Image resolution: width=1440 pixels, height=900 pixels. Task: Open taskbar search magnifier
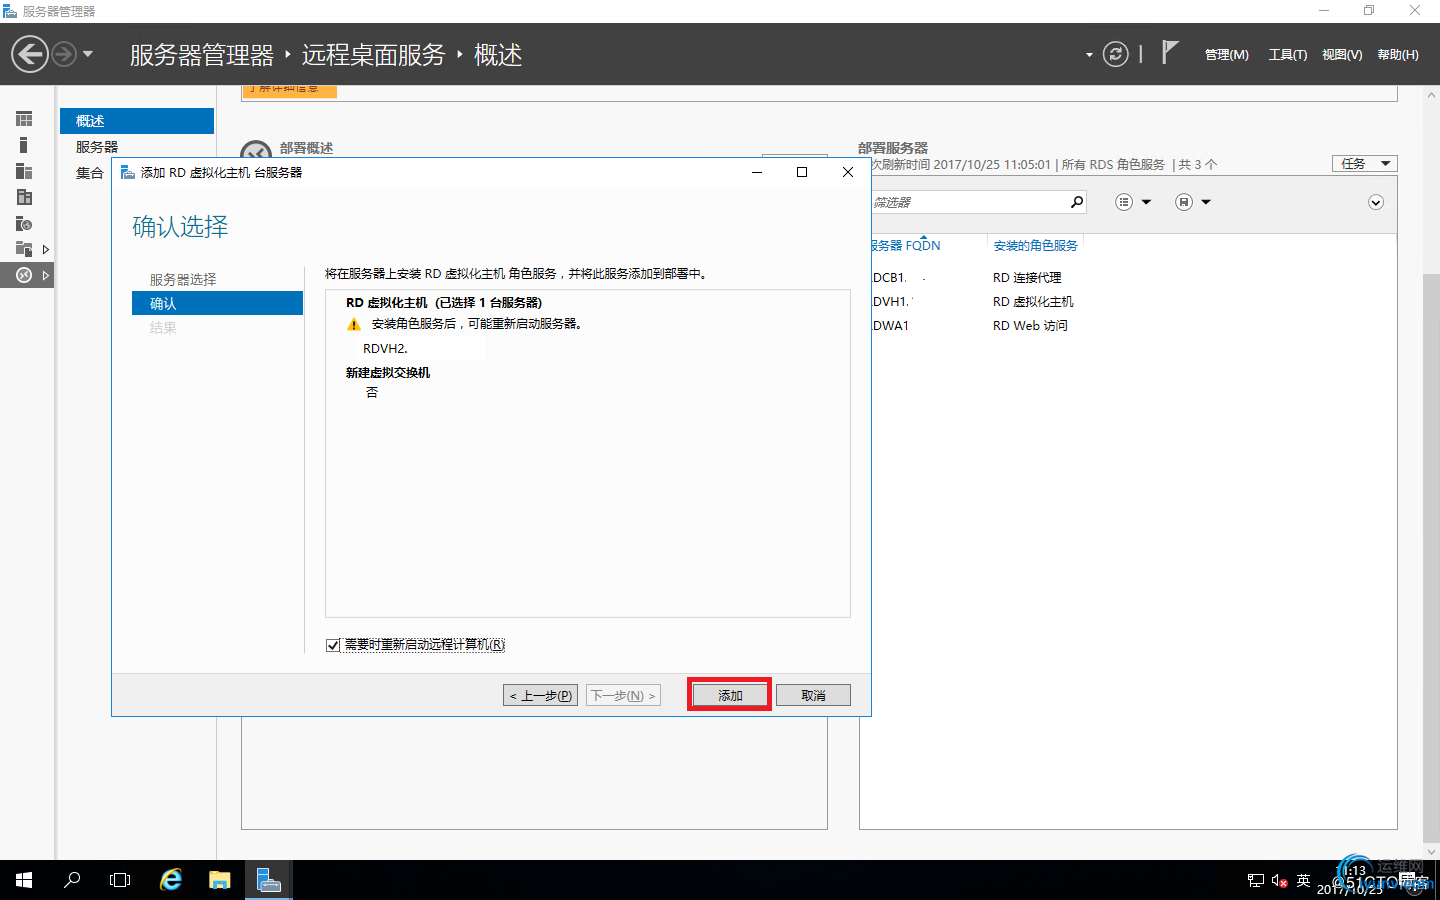click(x=72, y=880)
